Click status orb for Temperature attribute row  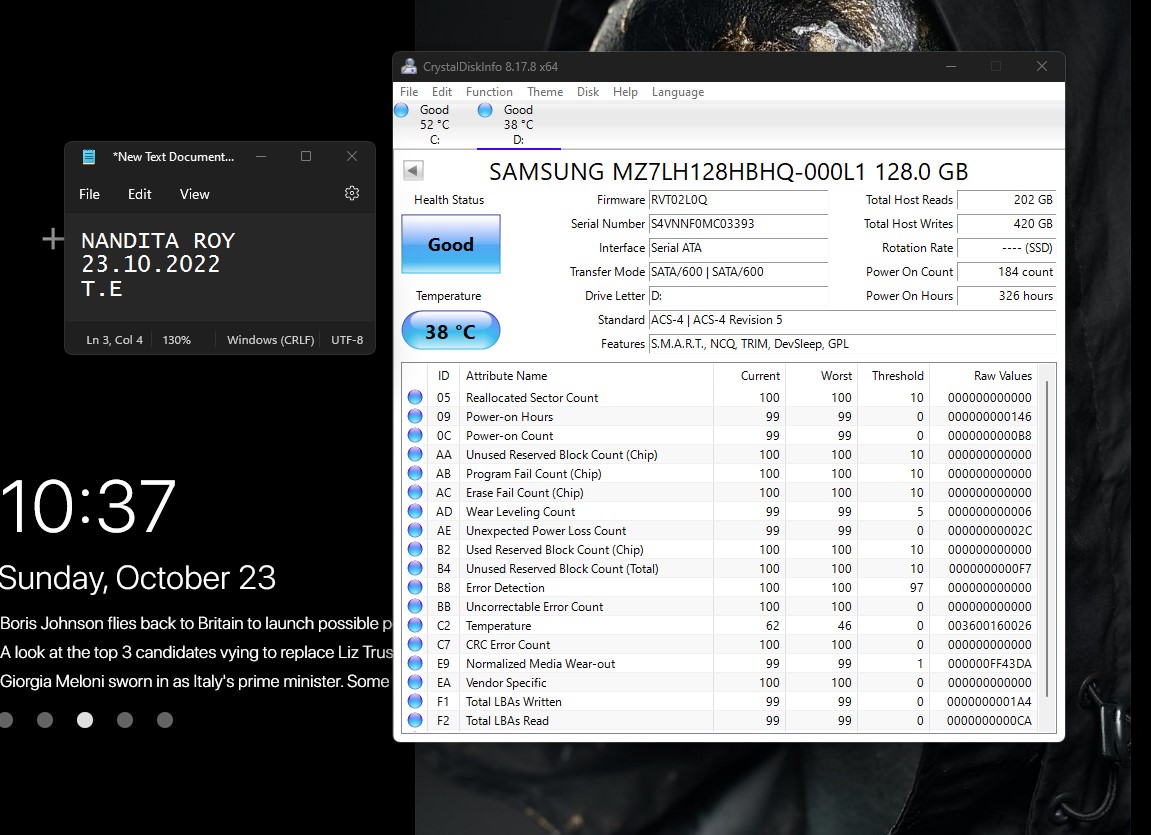click(415, 625)
